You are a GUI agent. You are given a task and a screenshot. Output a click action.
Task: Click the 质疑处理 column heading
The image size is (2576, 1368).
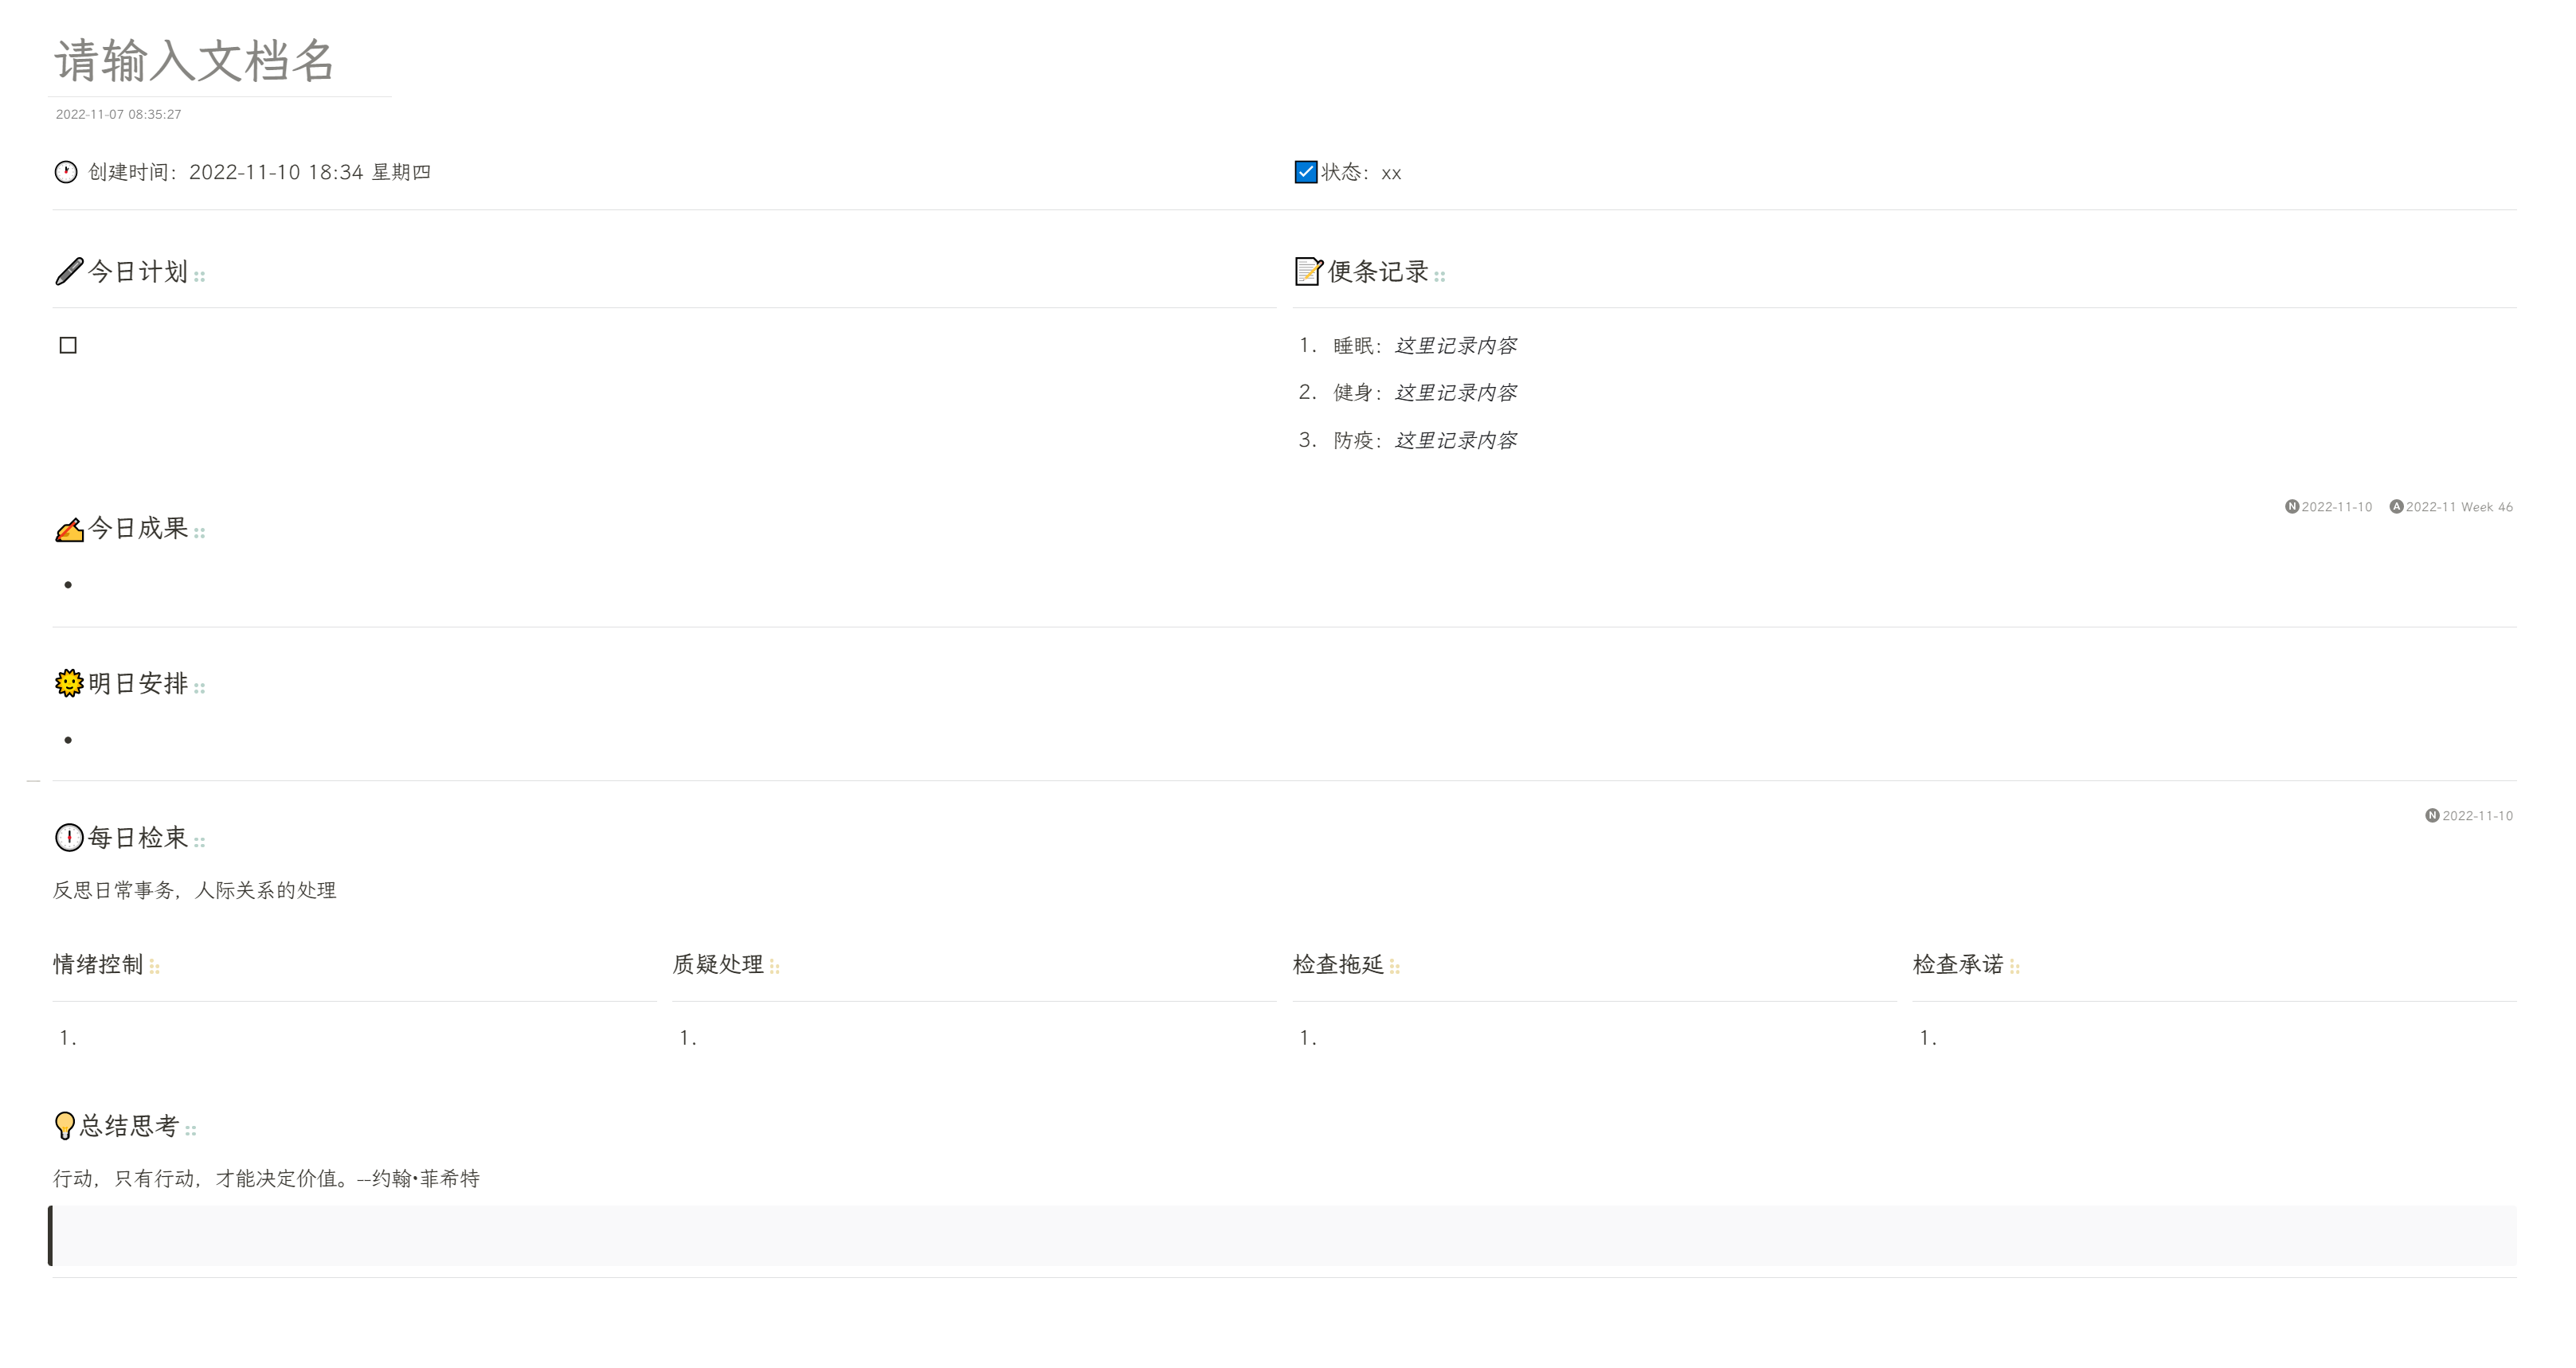[x=718, y=965]
